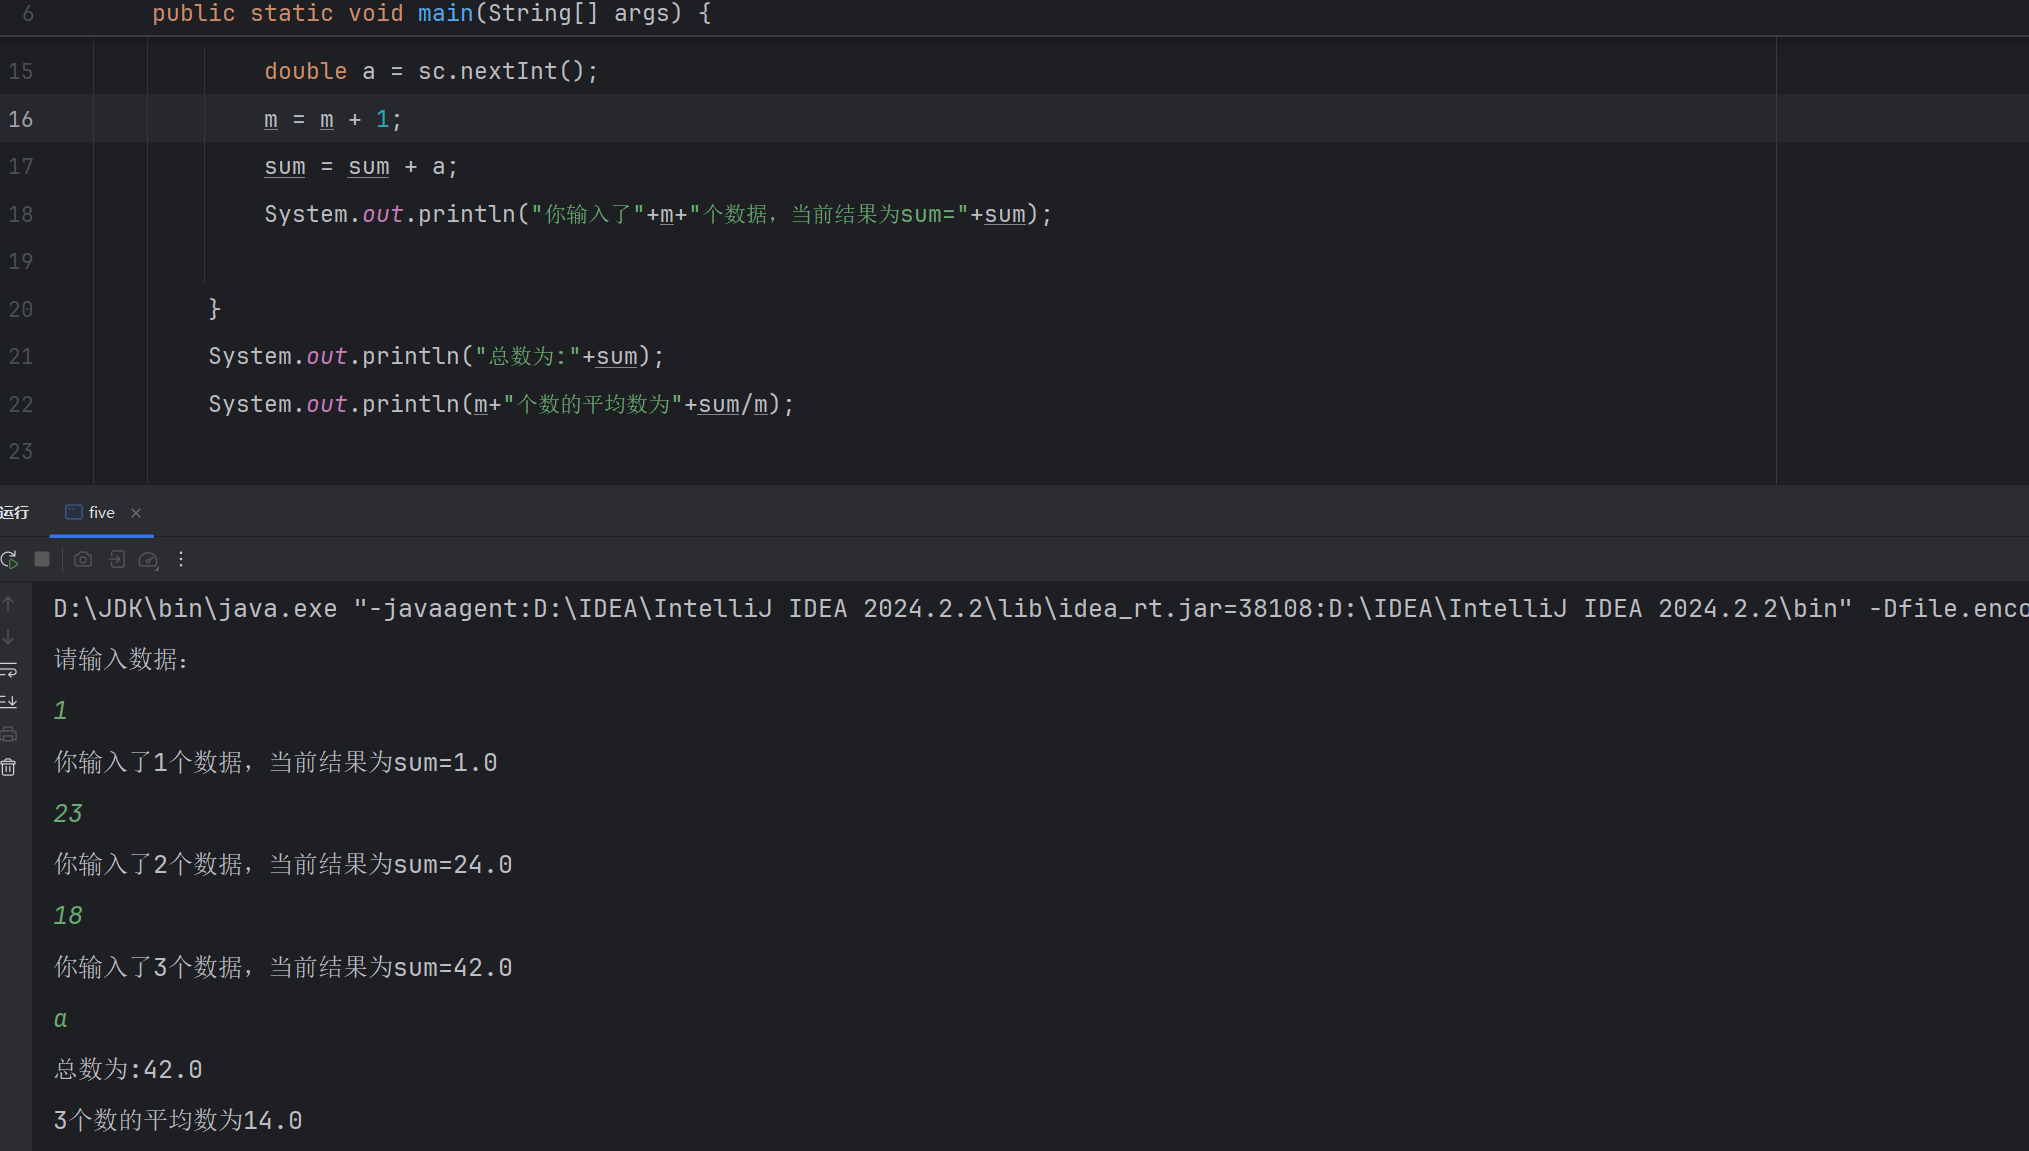Click the Exit/attach arrow-in-box icon
2029x1151 pixels.
(x=117, y=559)
